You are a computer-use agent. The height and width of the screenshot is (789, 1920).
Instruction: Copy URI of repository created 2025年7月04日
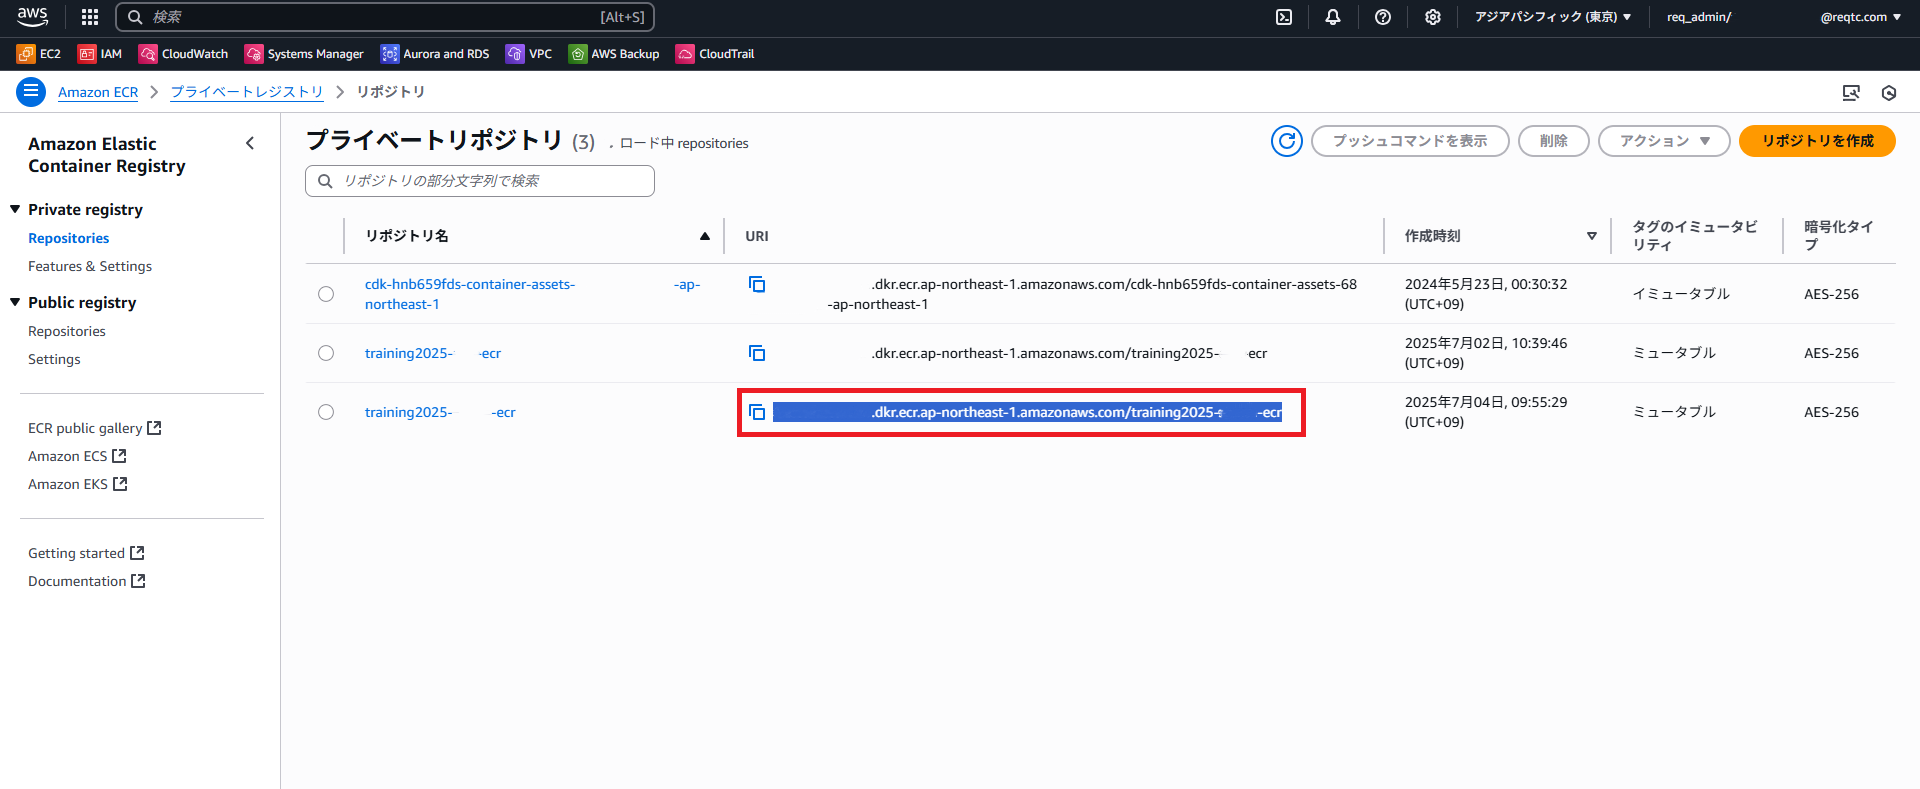coord(757,412)
